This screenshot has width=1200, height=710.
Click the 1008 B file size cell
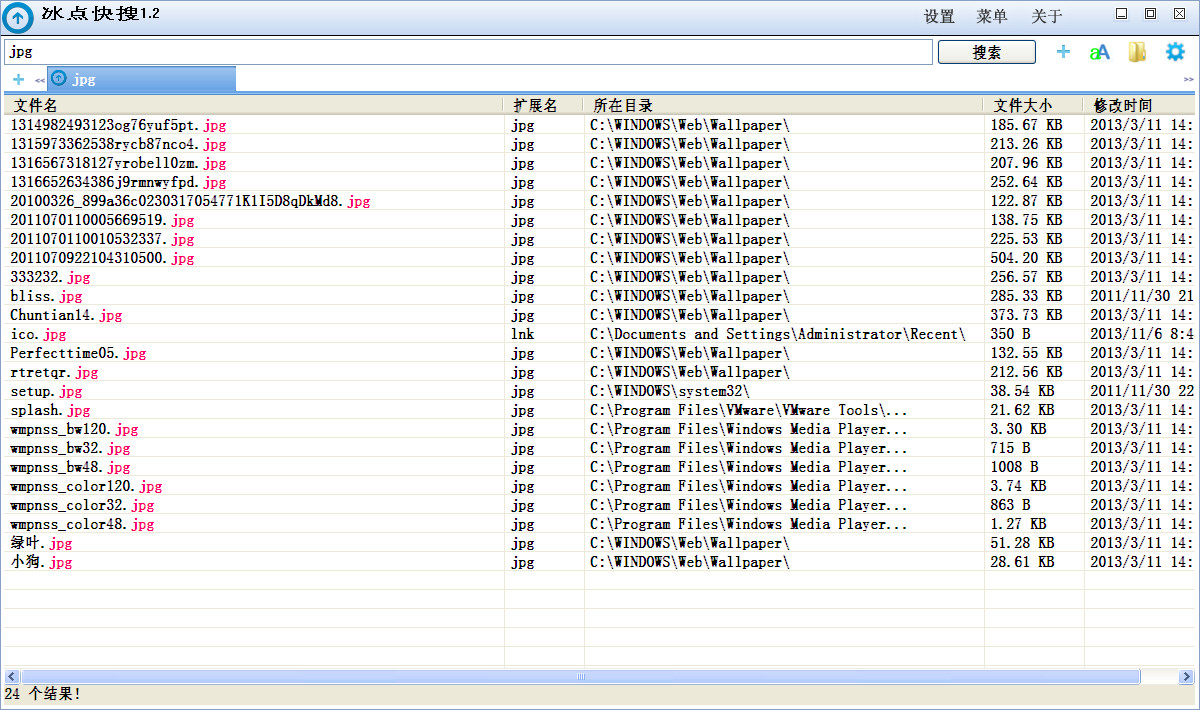(x=1014, y=467)
